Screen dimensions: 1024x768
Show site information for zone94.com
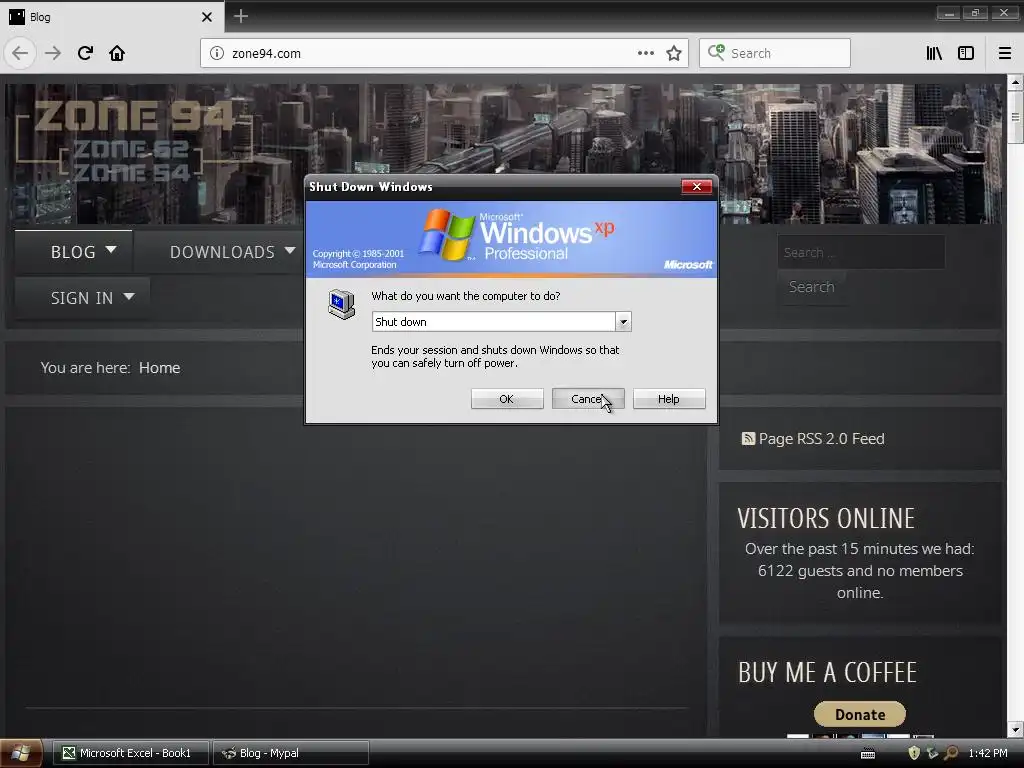(216, 53)
